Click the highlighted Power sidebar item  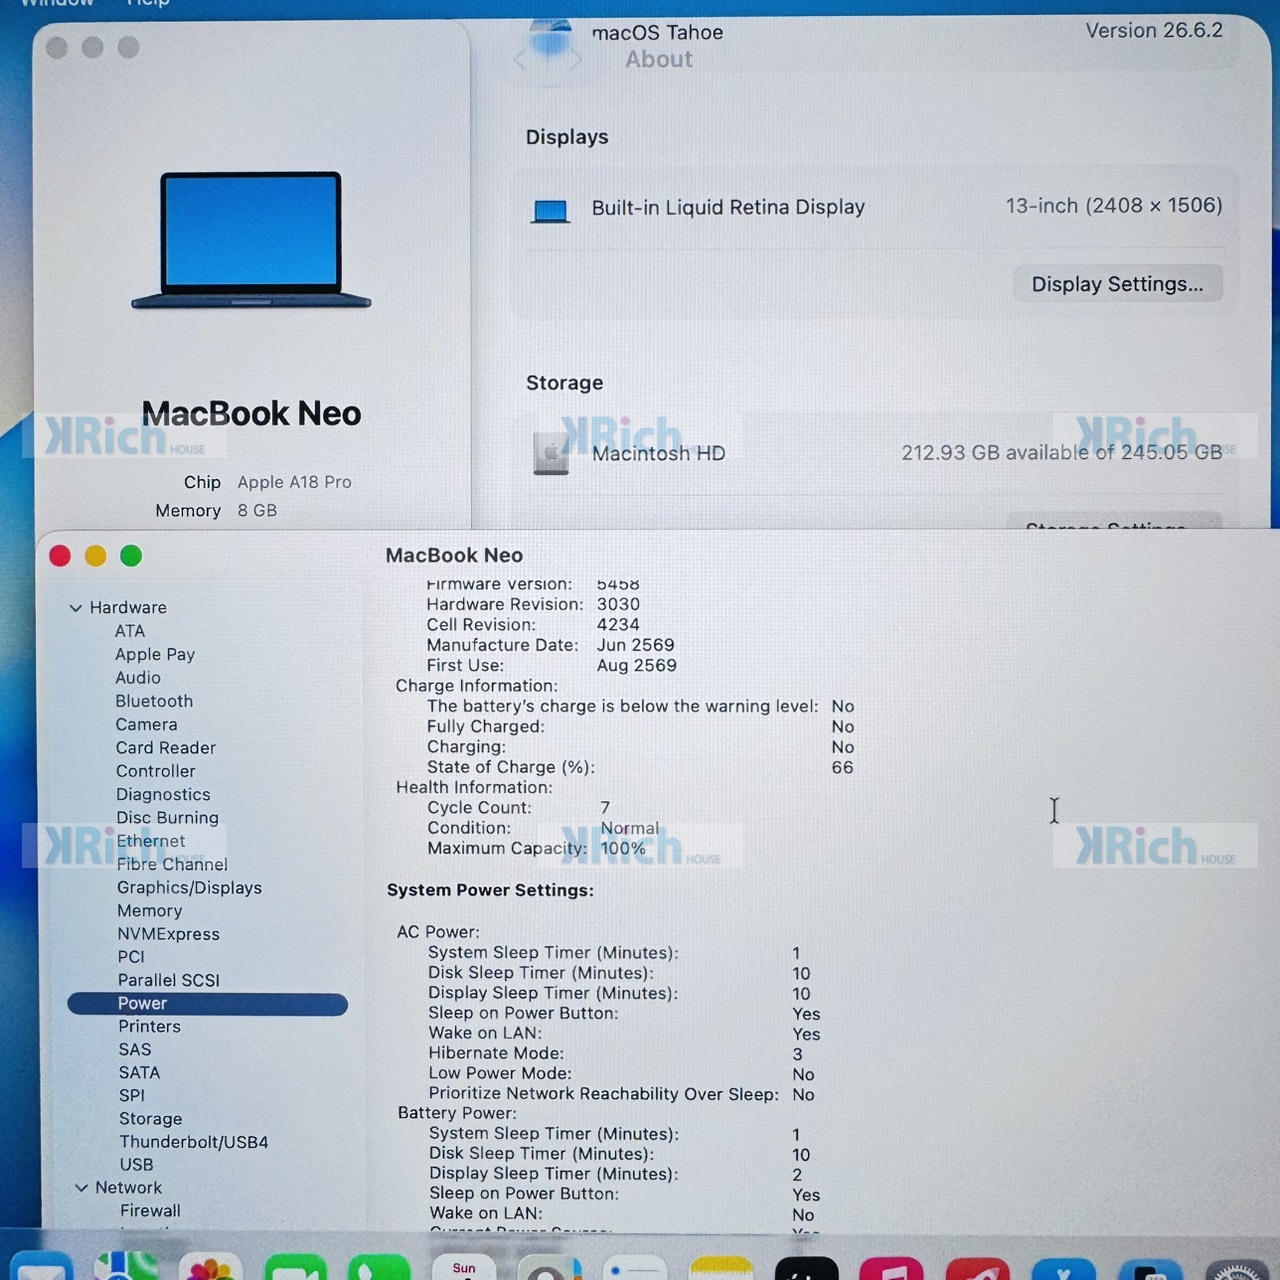207,1004
